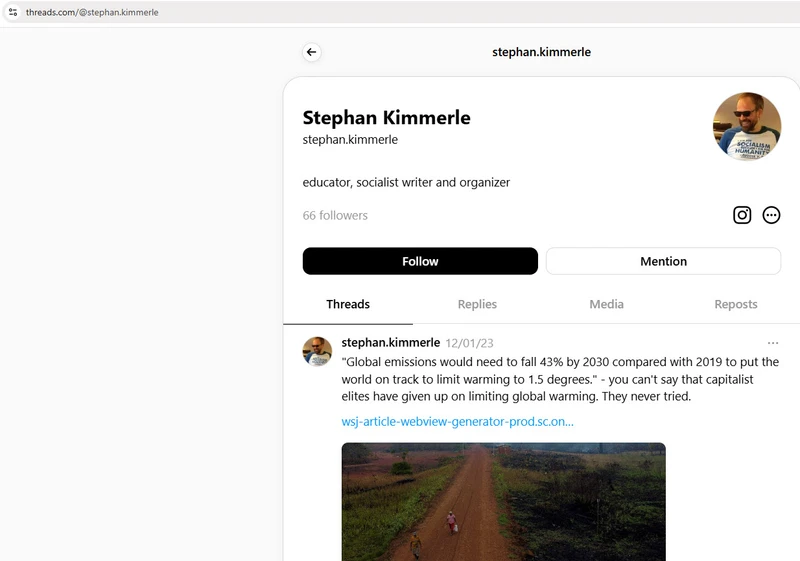Image resolution: width=800 pixels, height=561 pixels.
Task: Click the site info icon in address bar
Action: (x=13, y=12)
